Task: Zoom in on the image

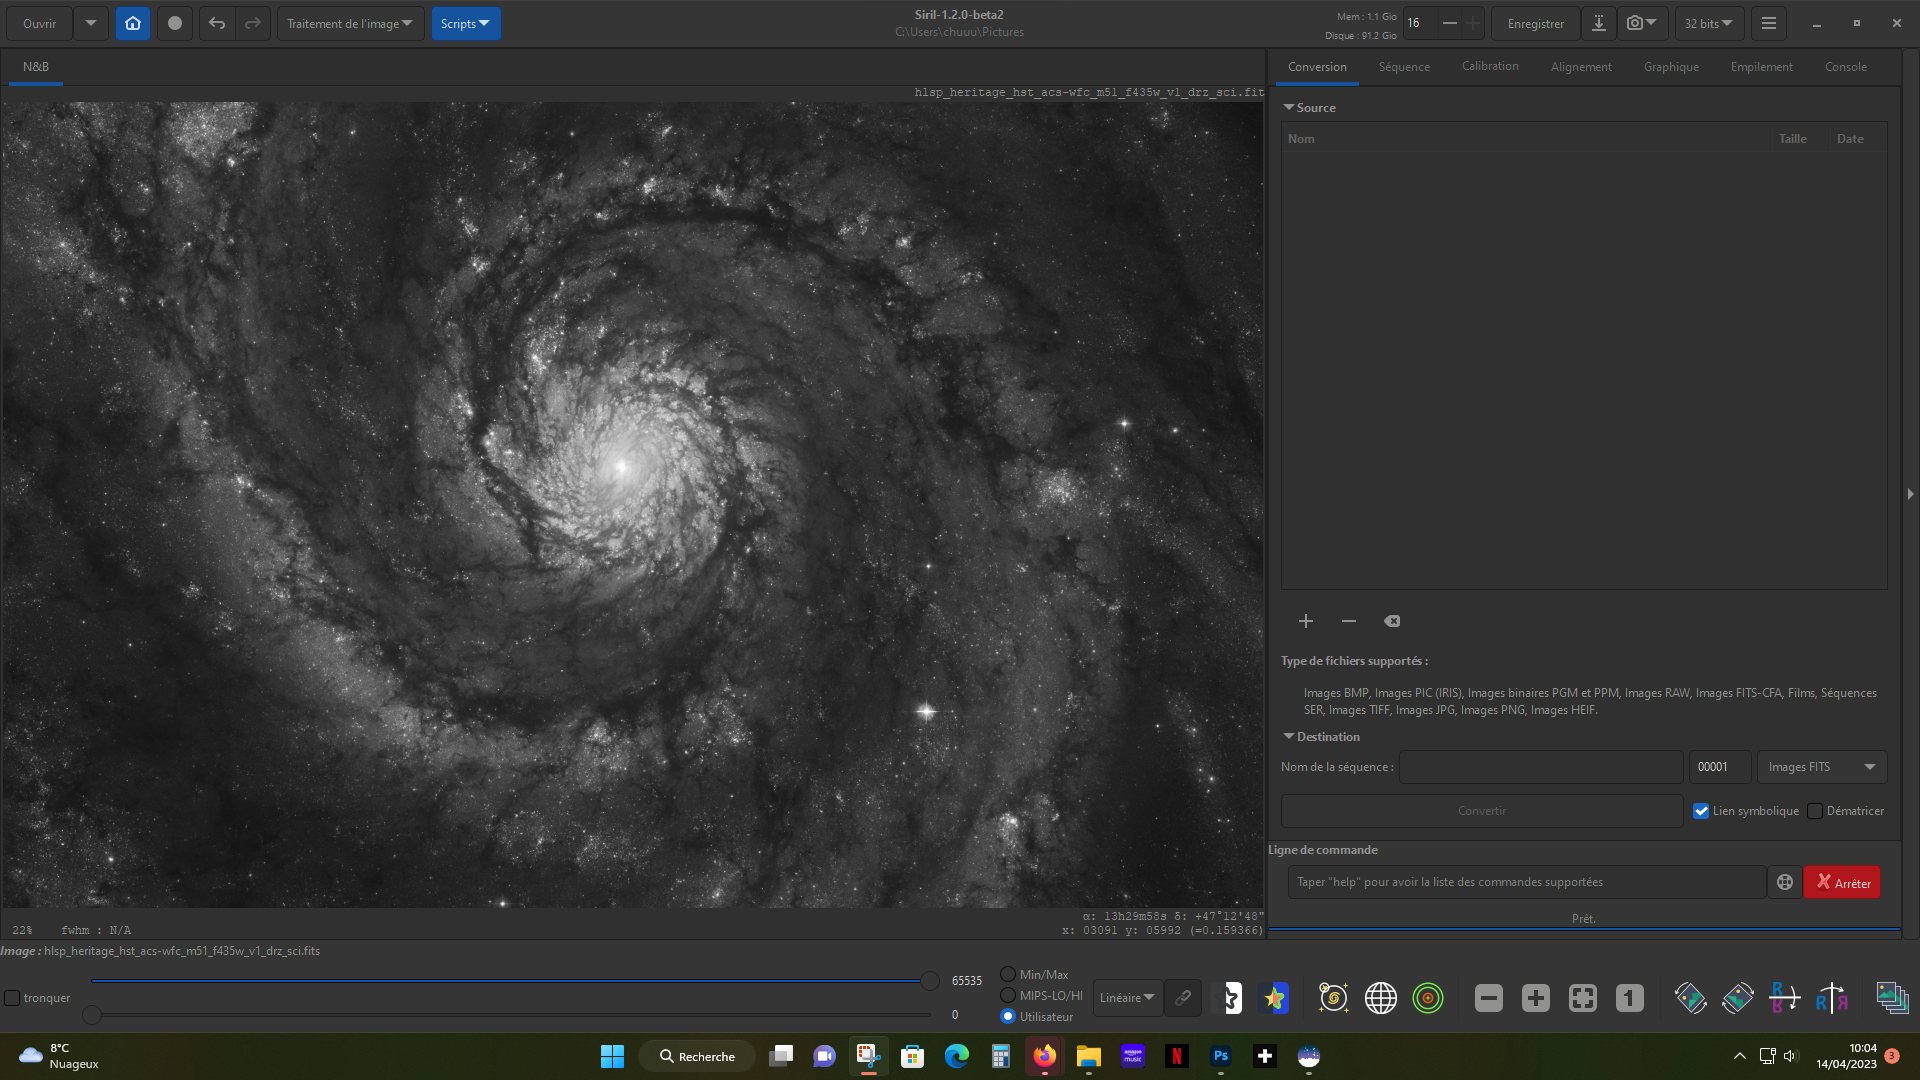Action: [x=1536, y=997]
